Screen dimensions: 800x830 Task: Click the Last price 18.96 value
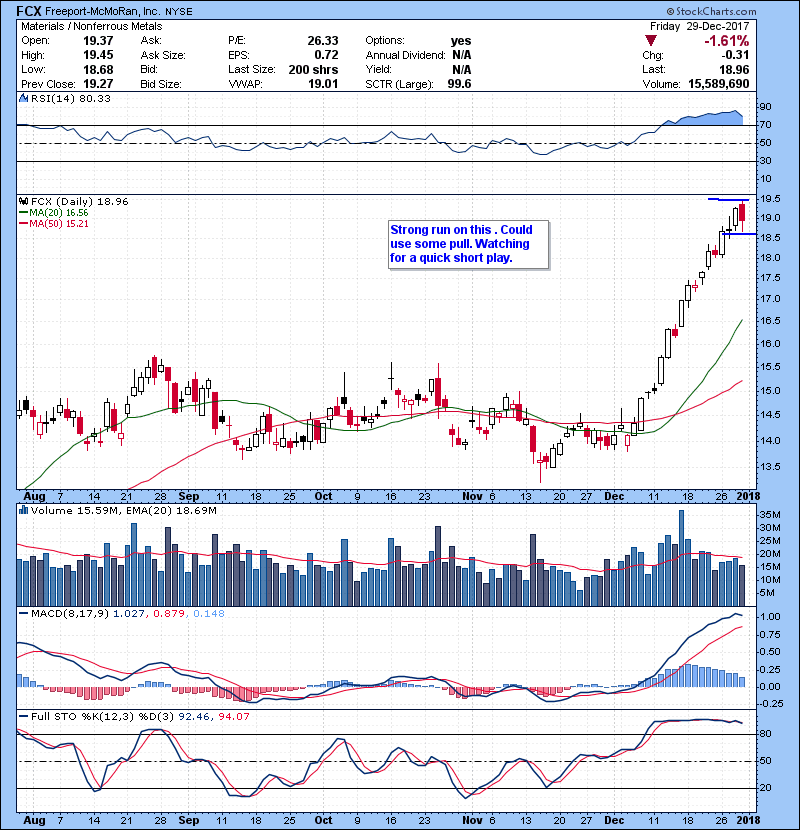click(x=734, y=69)
